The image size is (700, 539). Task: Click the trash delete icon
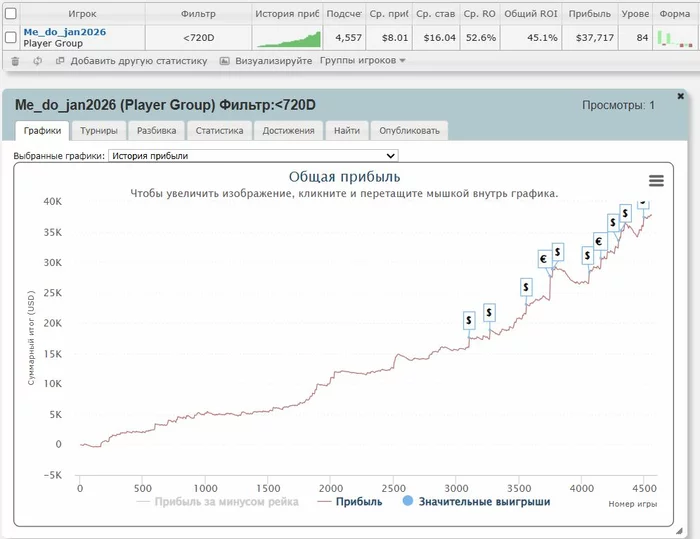(x=14, y=61)
